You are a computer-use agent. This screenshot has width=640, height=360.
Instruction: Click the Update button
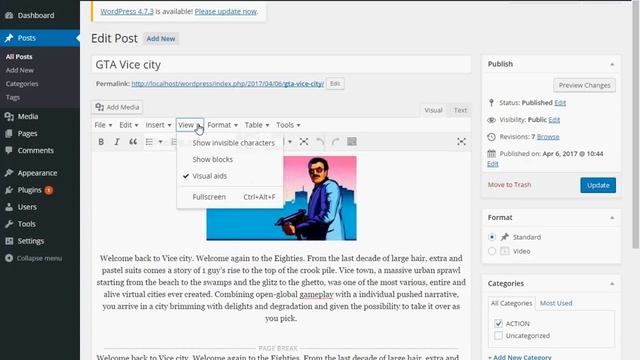coord(598,185)
